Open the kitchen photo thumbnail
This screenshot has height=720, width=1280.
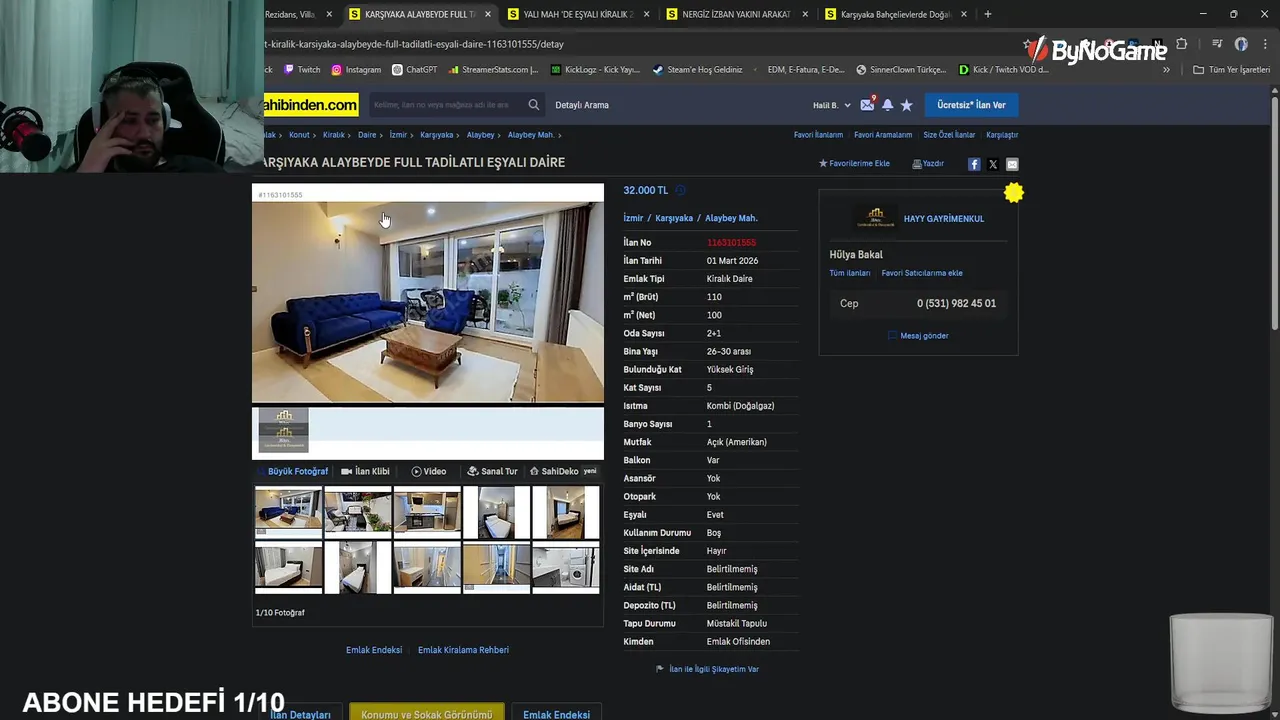coord(427,512)
